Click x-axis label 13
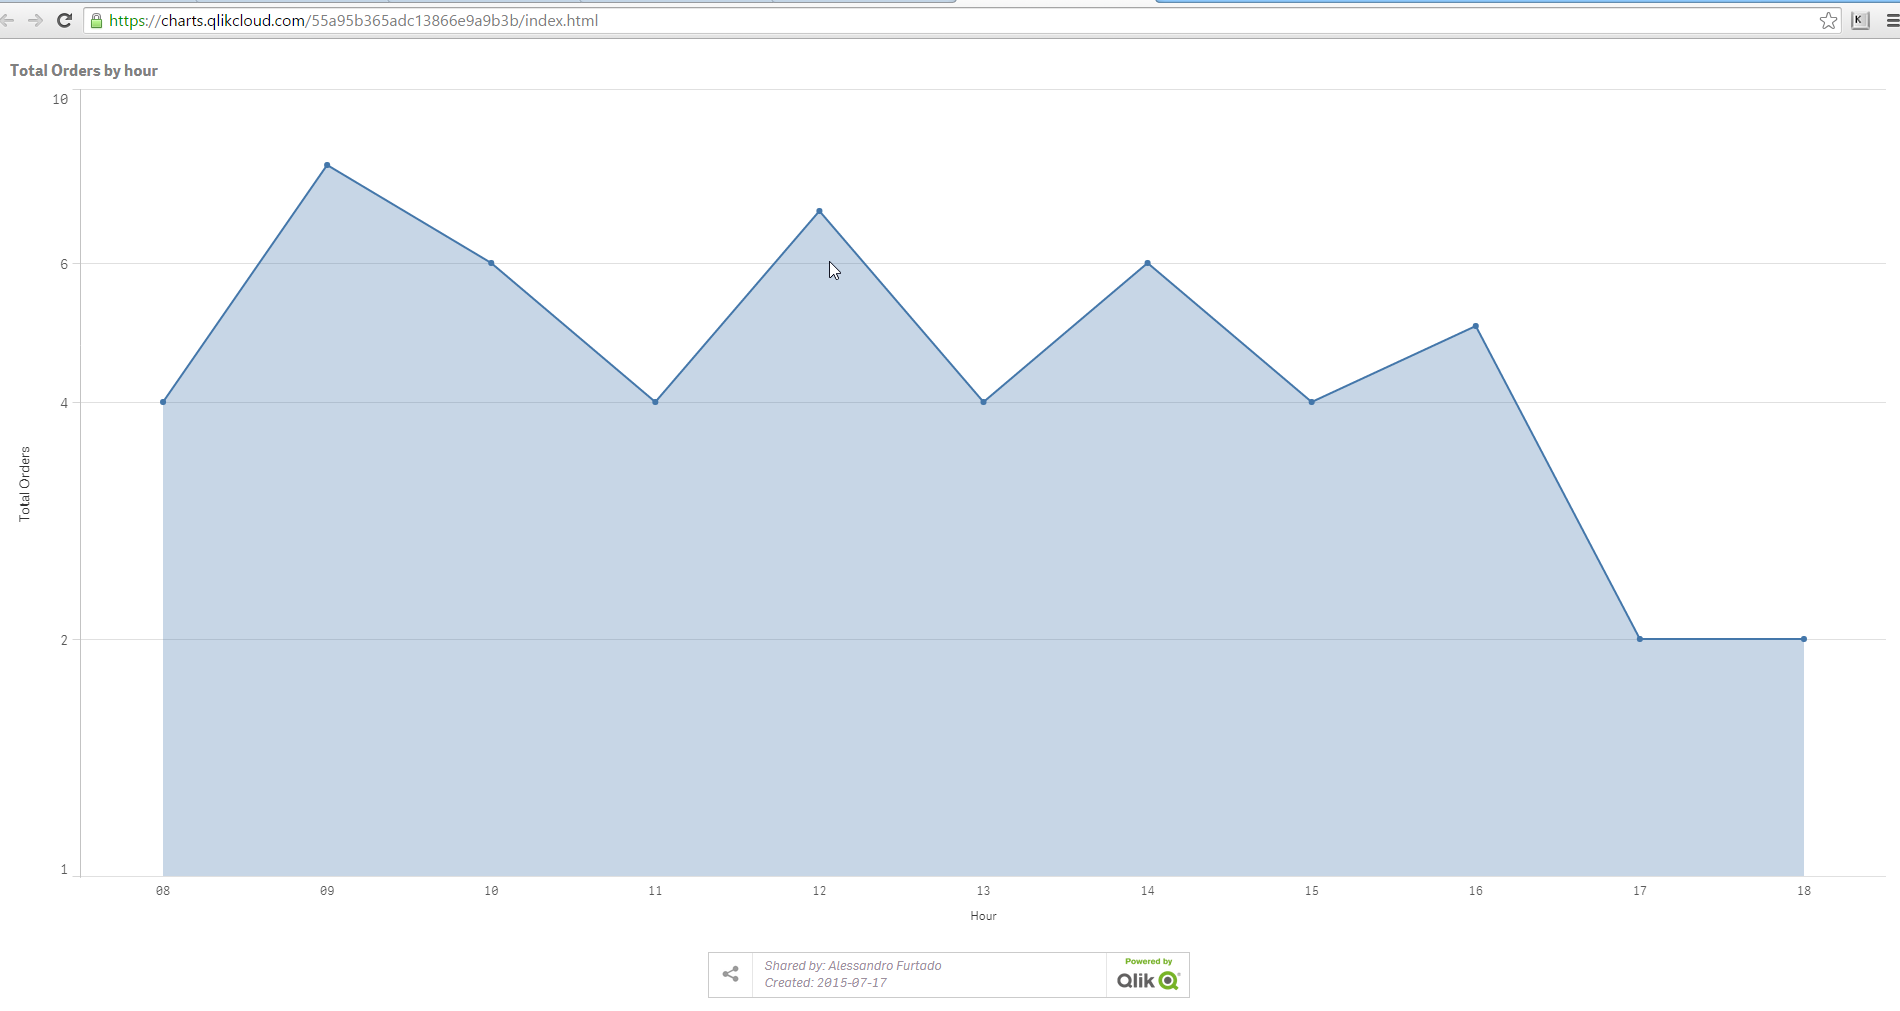 983,890
